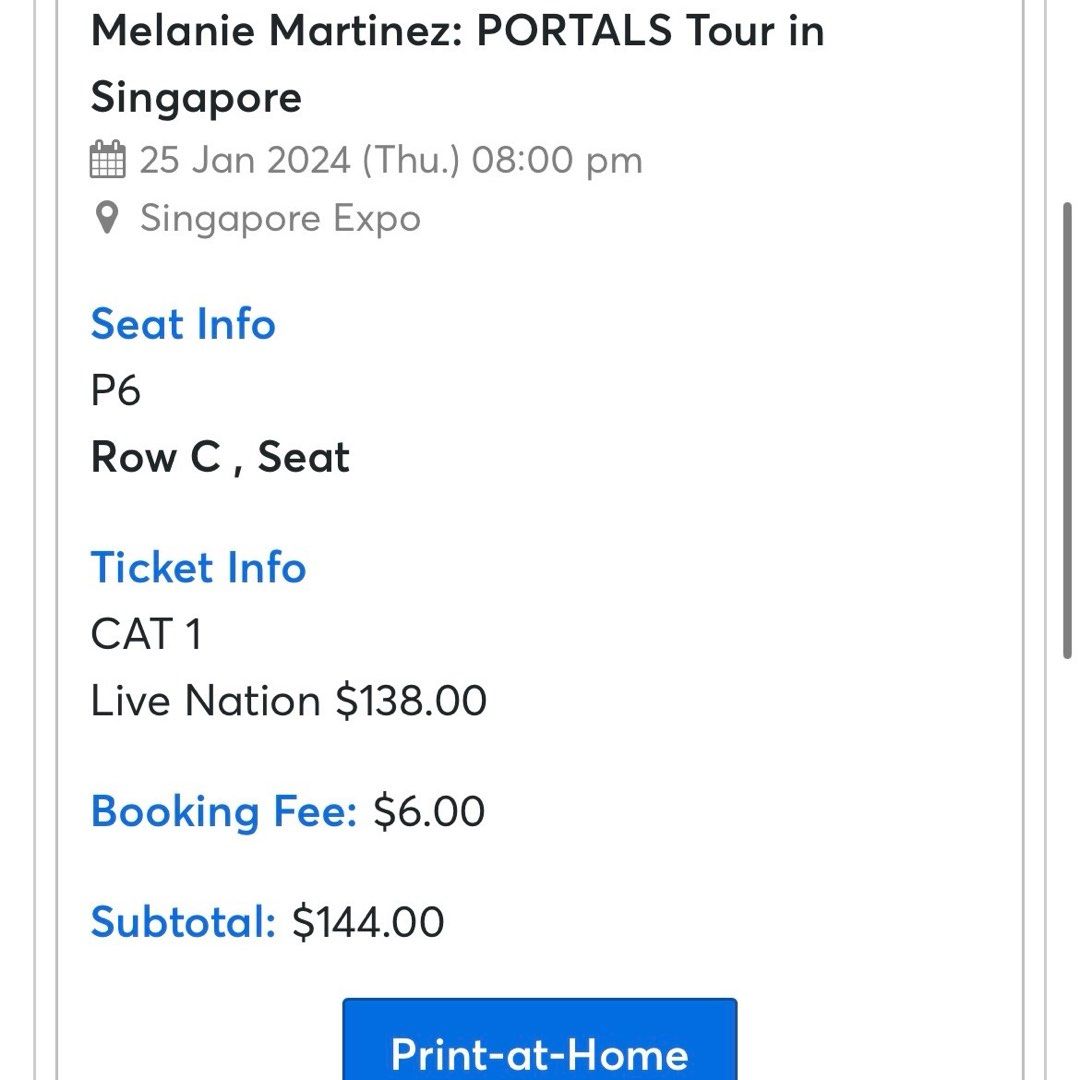Select the Singapore Expo venue text
This screenshot has height=1080, width=1080.
tap(280, 218)
